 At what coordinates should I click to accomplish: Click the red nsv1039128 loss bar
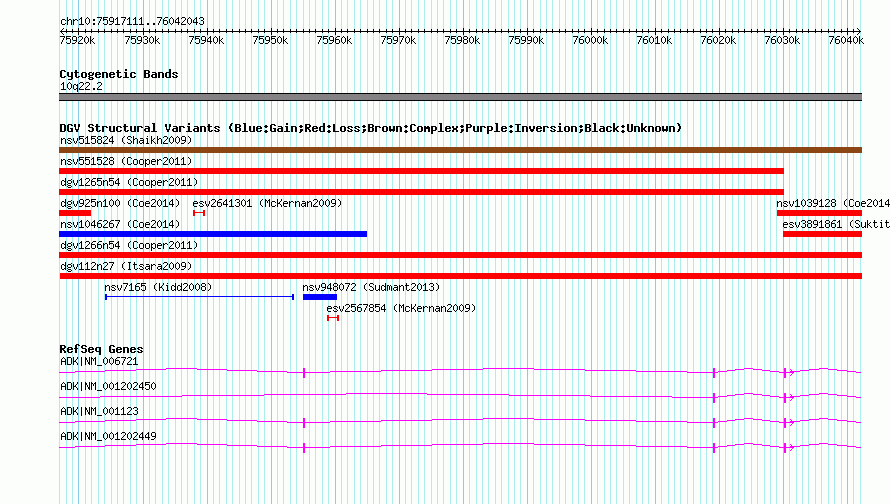coord(820,213)
